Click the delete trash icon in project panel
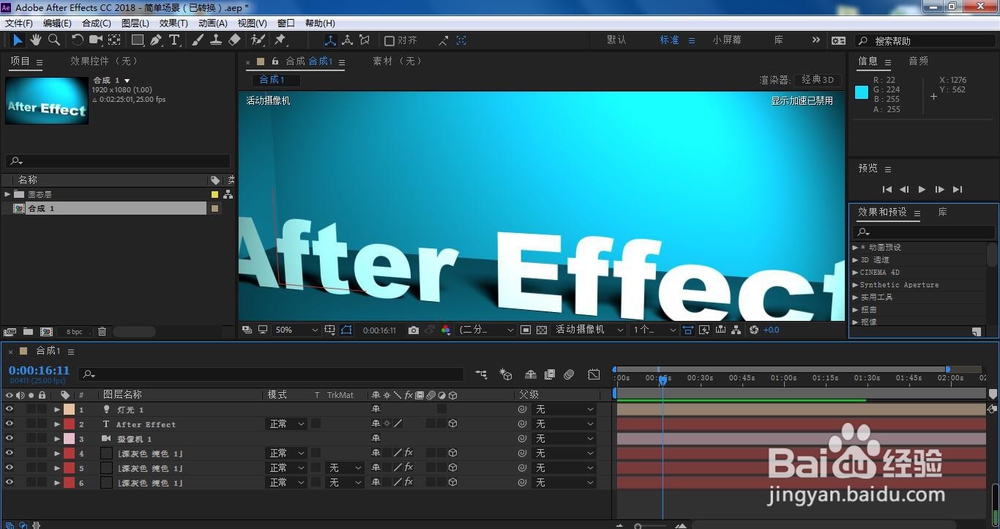 (101, 332)
